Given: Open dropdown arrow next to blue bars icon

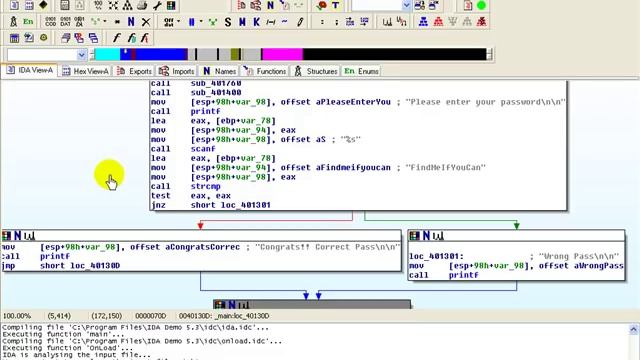Looking at the screenshot, I should tap(201, 22).
